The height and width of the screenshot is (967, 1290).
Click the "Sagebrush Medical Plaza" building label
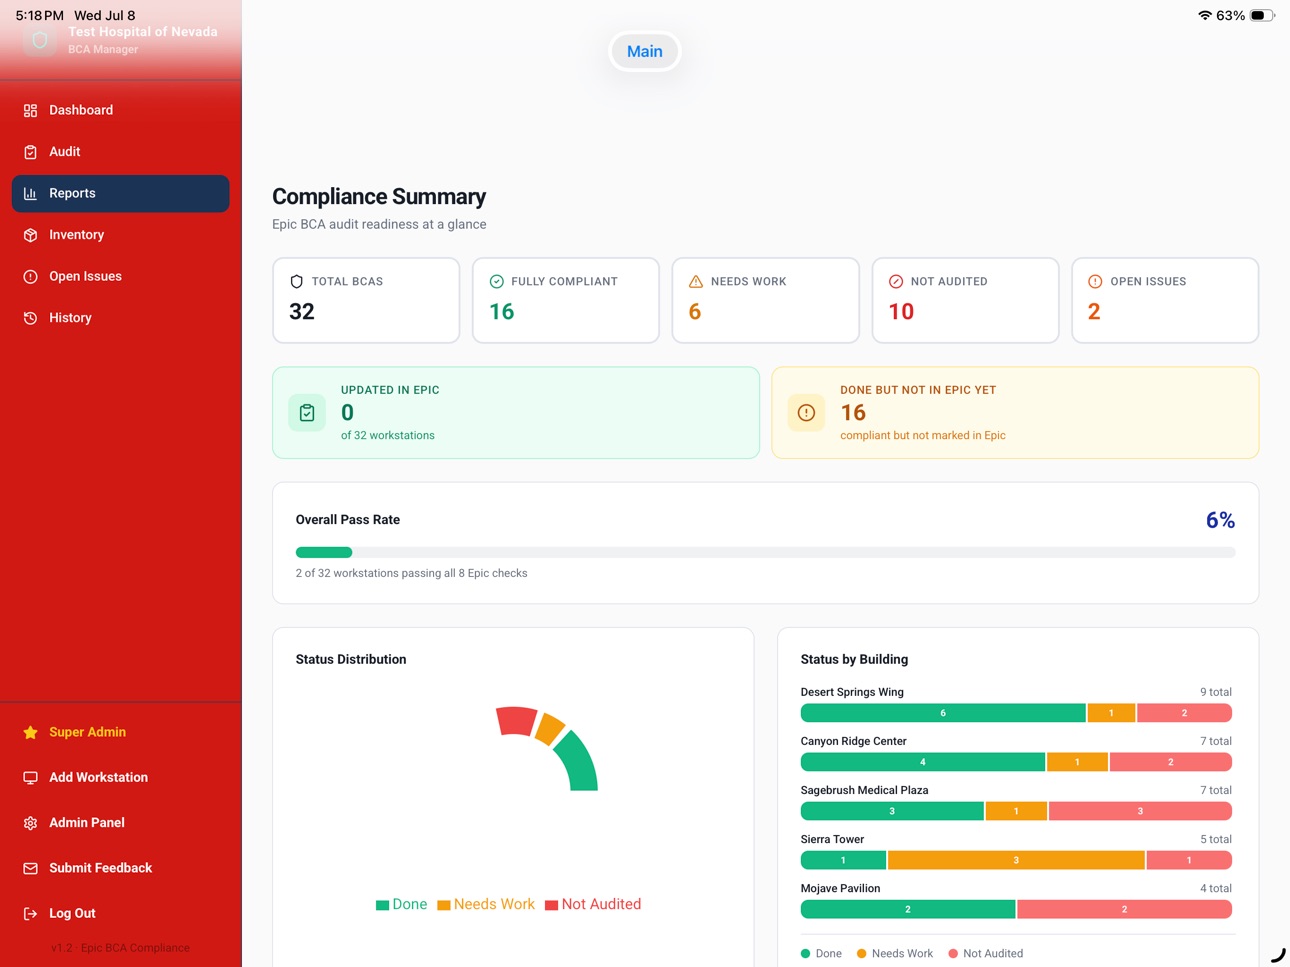pos(864,790)
